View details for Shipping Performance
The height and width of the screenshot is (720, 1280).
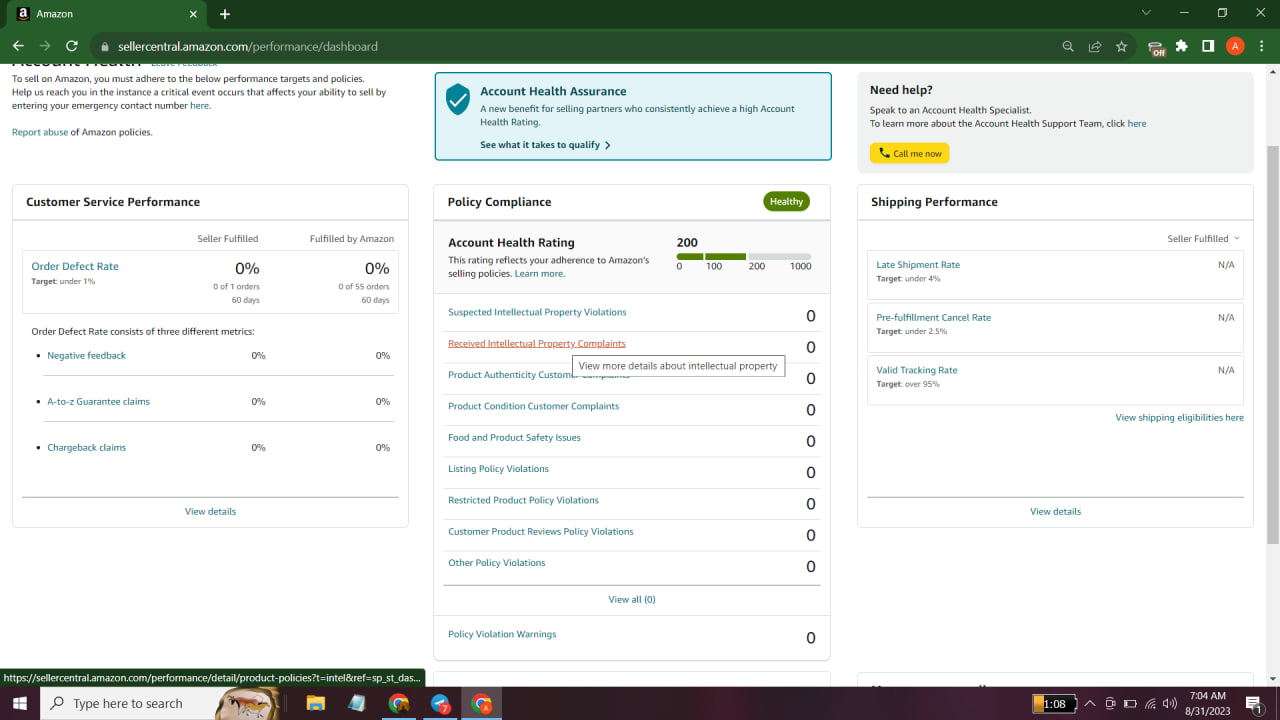[1055, 511]
